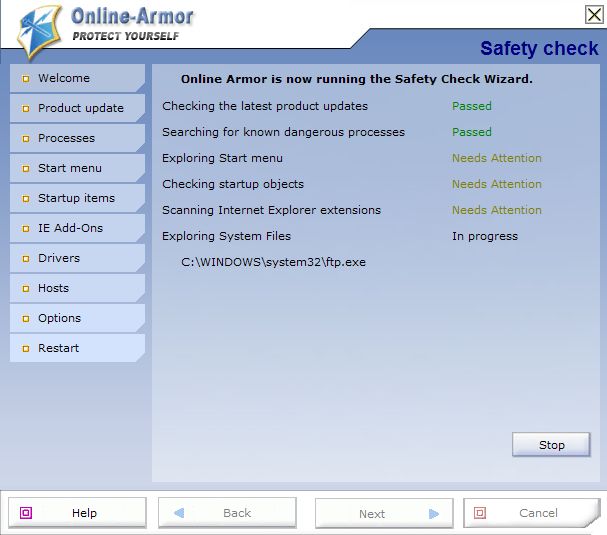Click Passed status for product updates
Image resolution: width=607 pixels, height=535 pixels.
[472, 106]
